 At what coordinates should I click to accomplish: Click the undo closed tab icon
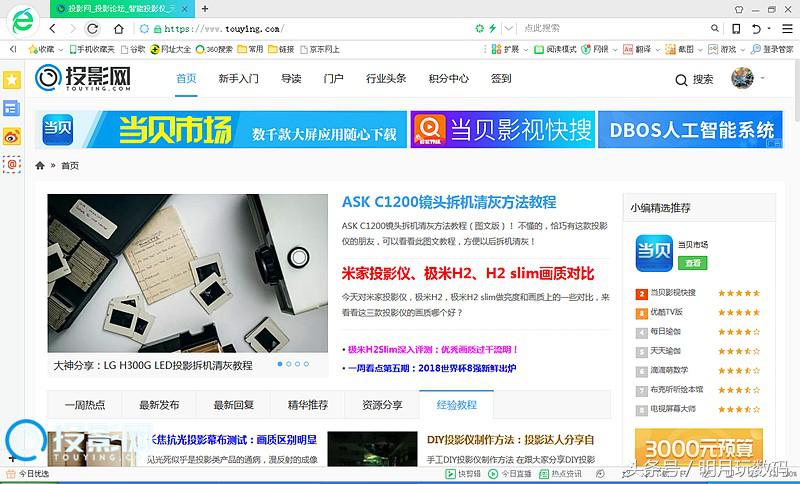(757, 29)
